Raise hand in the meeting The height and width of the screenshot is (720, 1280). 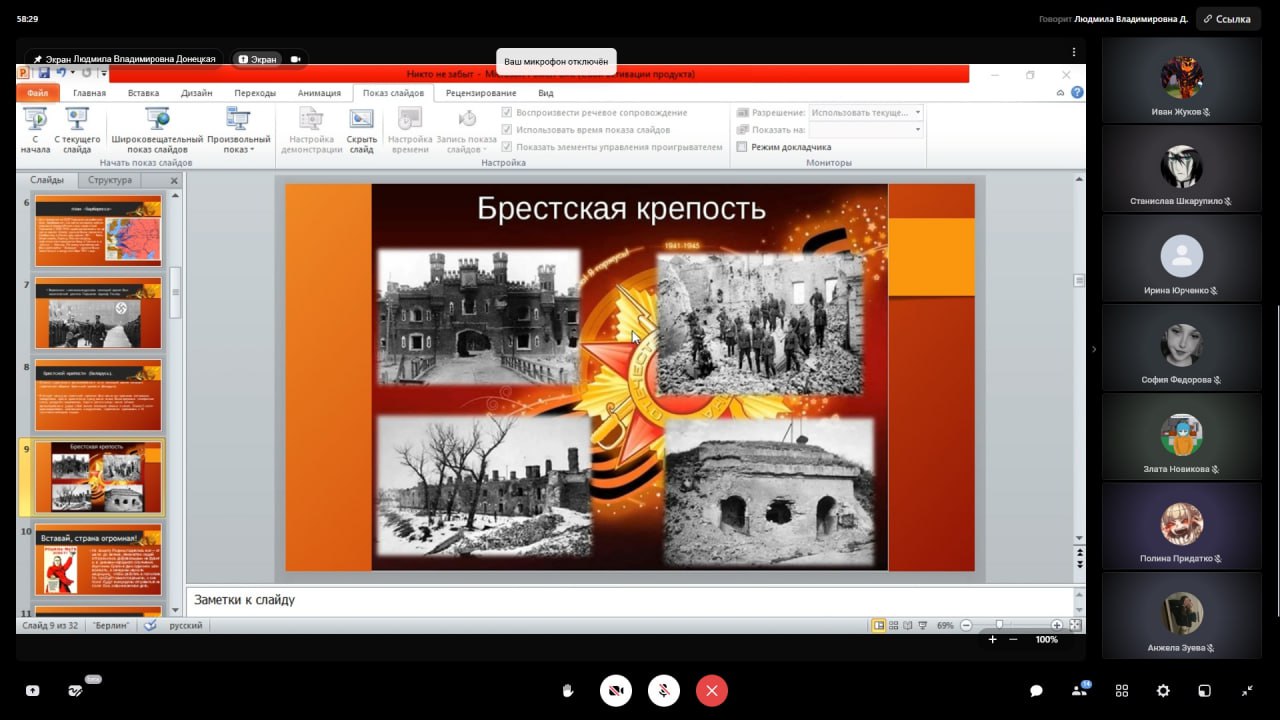tap(568, 690)
